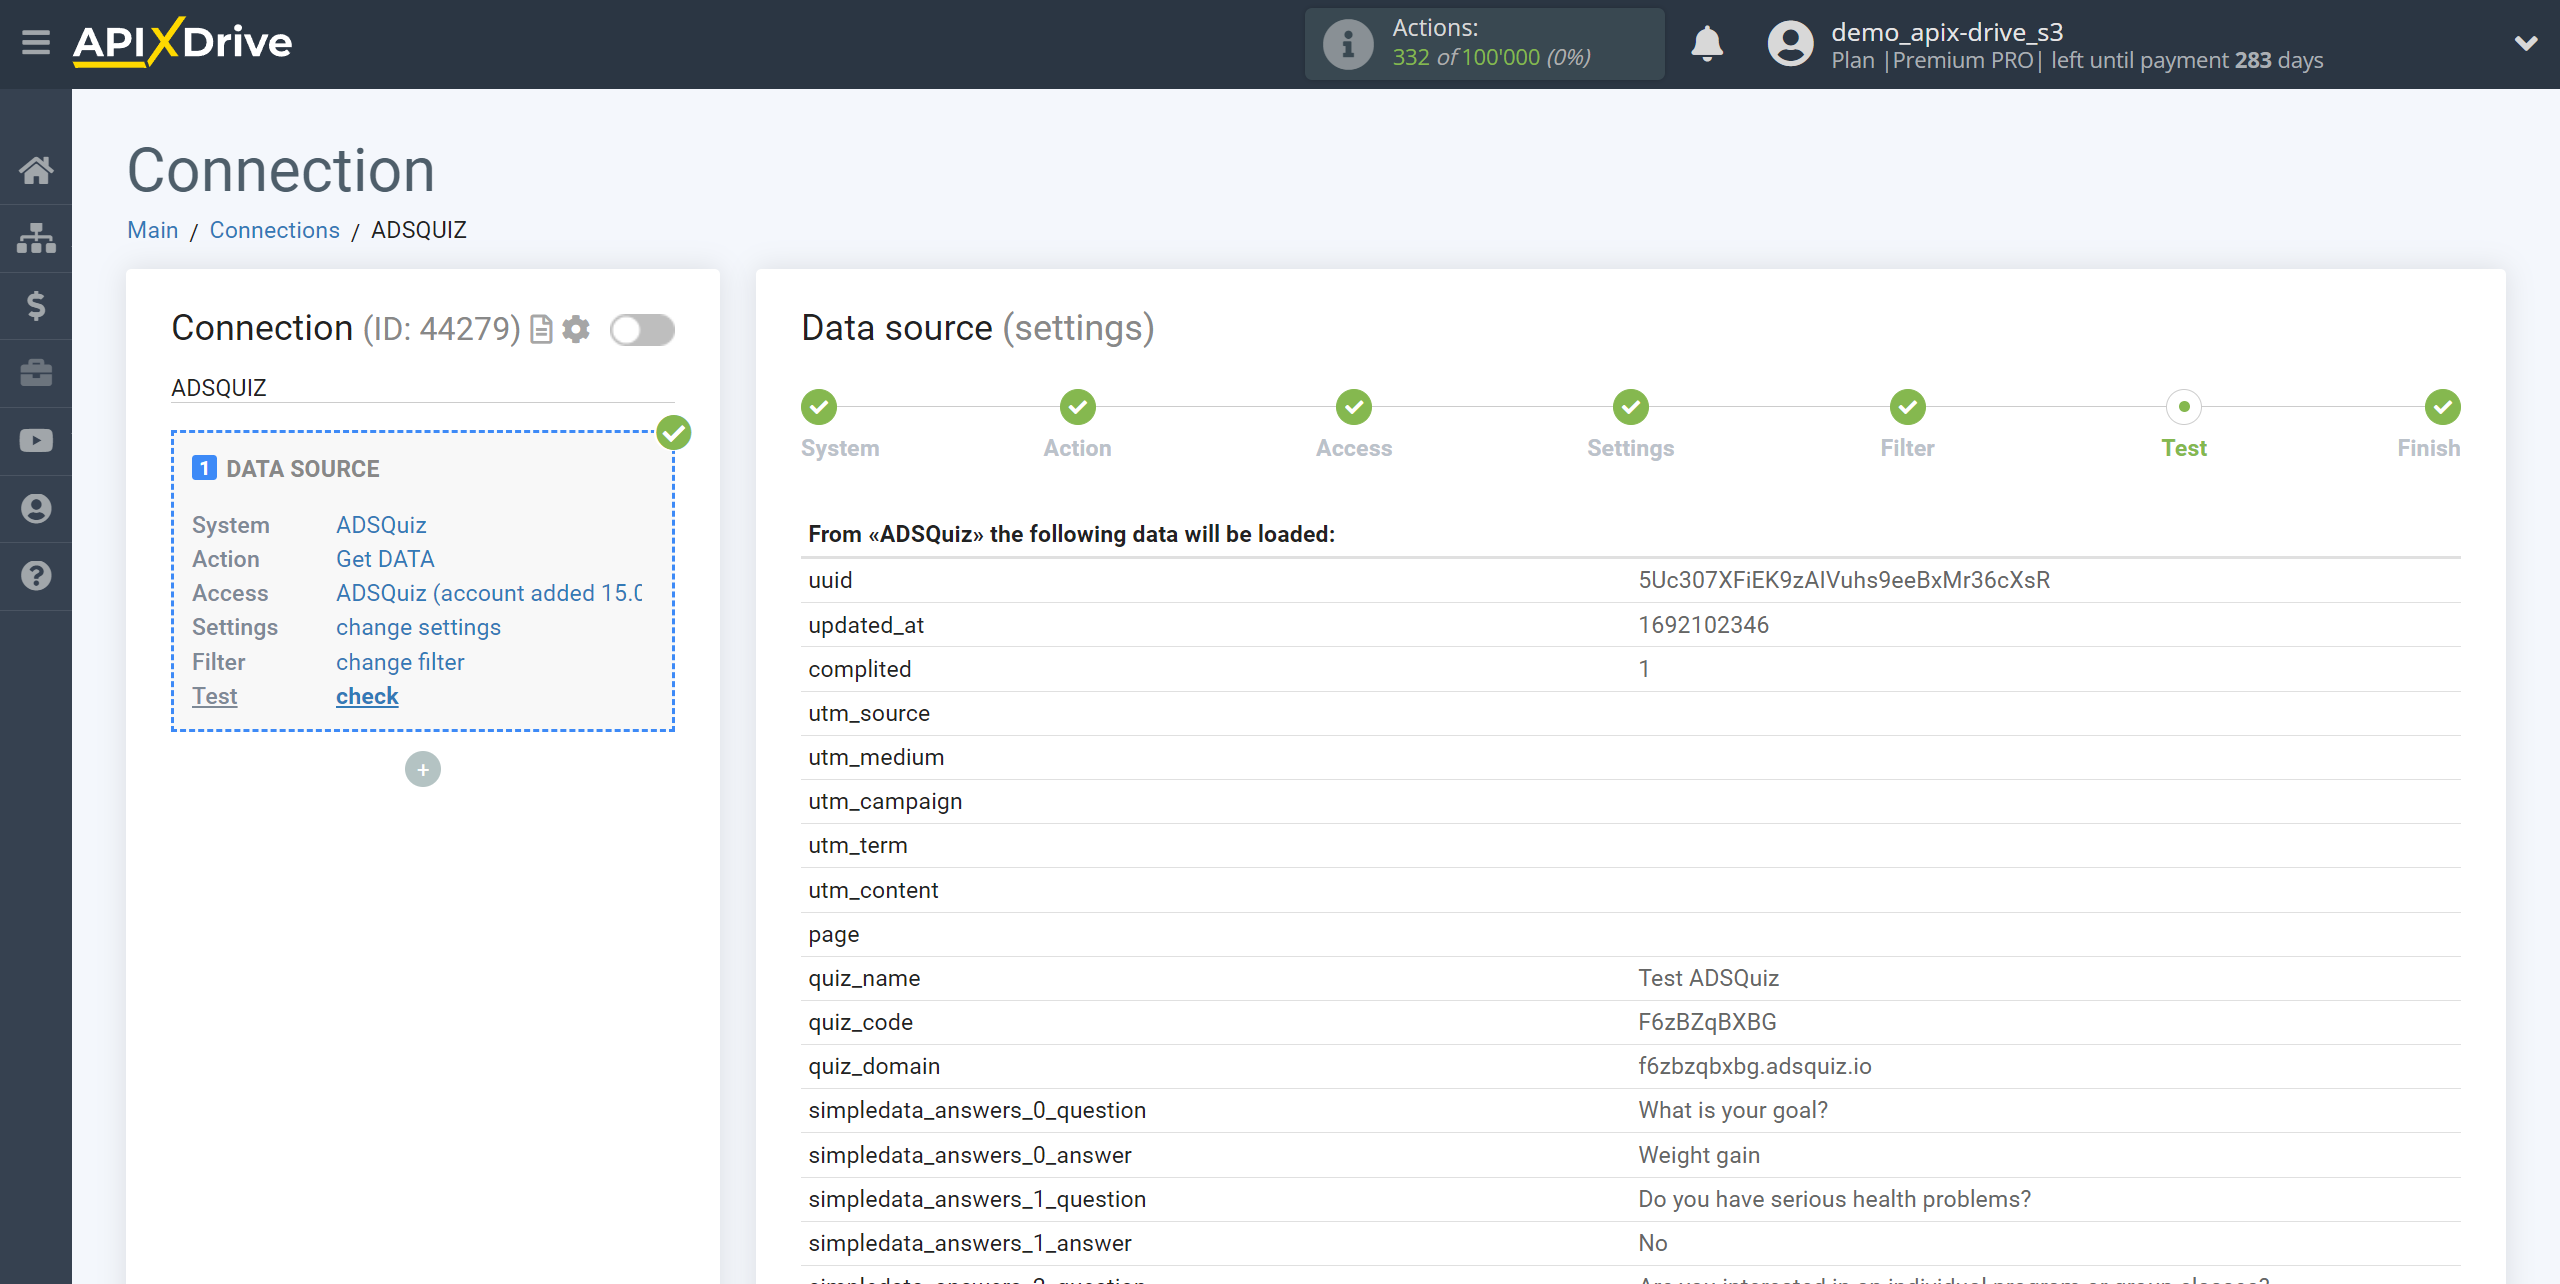2560x1284 pixels.
Task: Open billing dollar icon in sidebar
Action: [36, 305]
